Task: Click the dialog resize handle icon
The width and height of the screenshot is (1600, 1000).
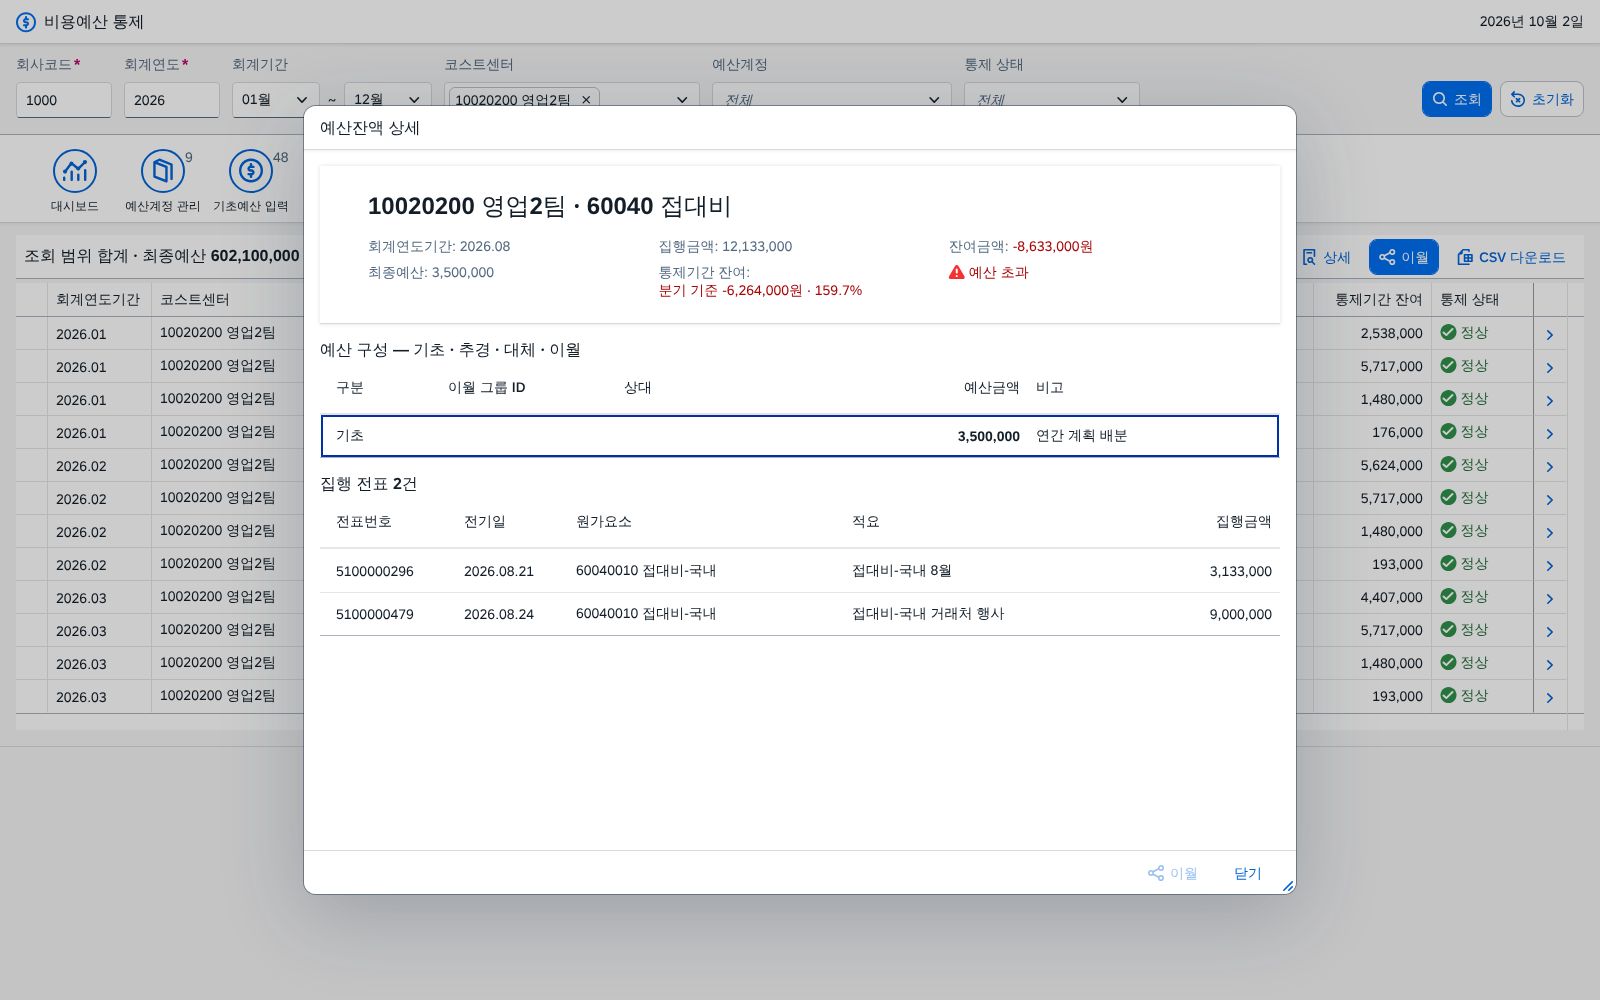Action: [1288, 886]
